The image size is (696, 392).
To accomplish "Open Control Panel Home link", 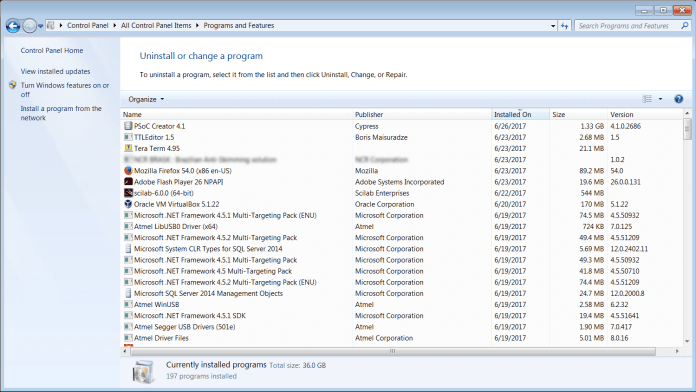I will tap(51, 51).
